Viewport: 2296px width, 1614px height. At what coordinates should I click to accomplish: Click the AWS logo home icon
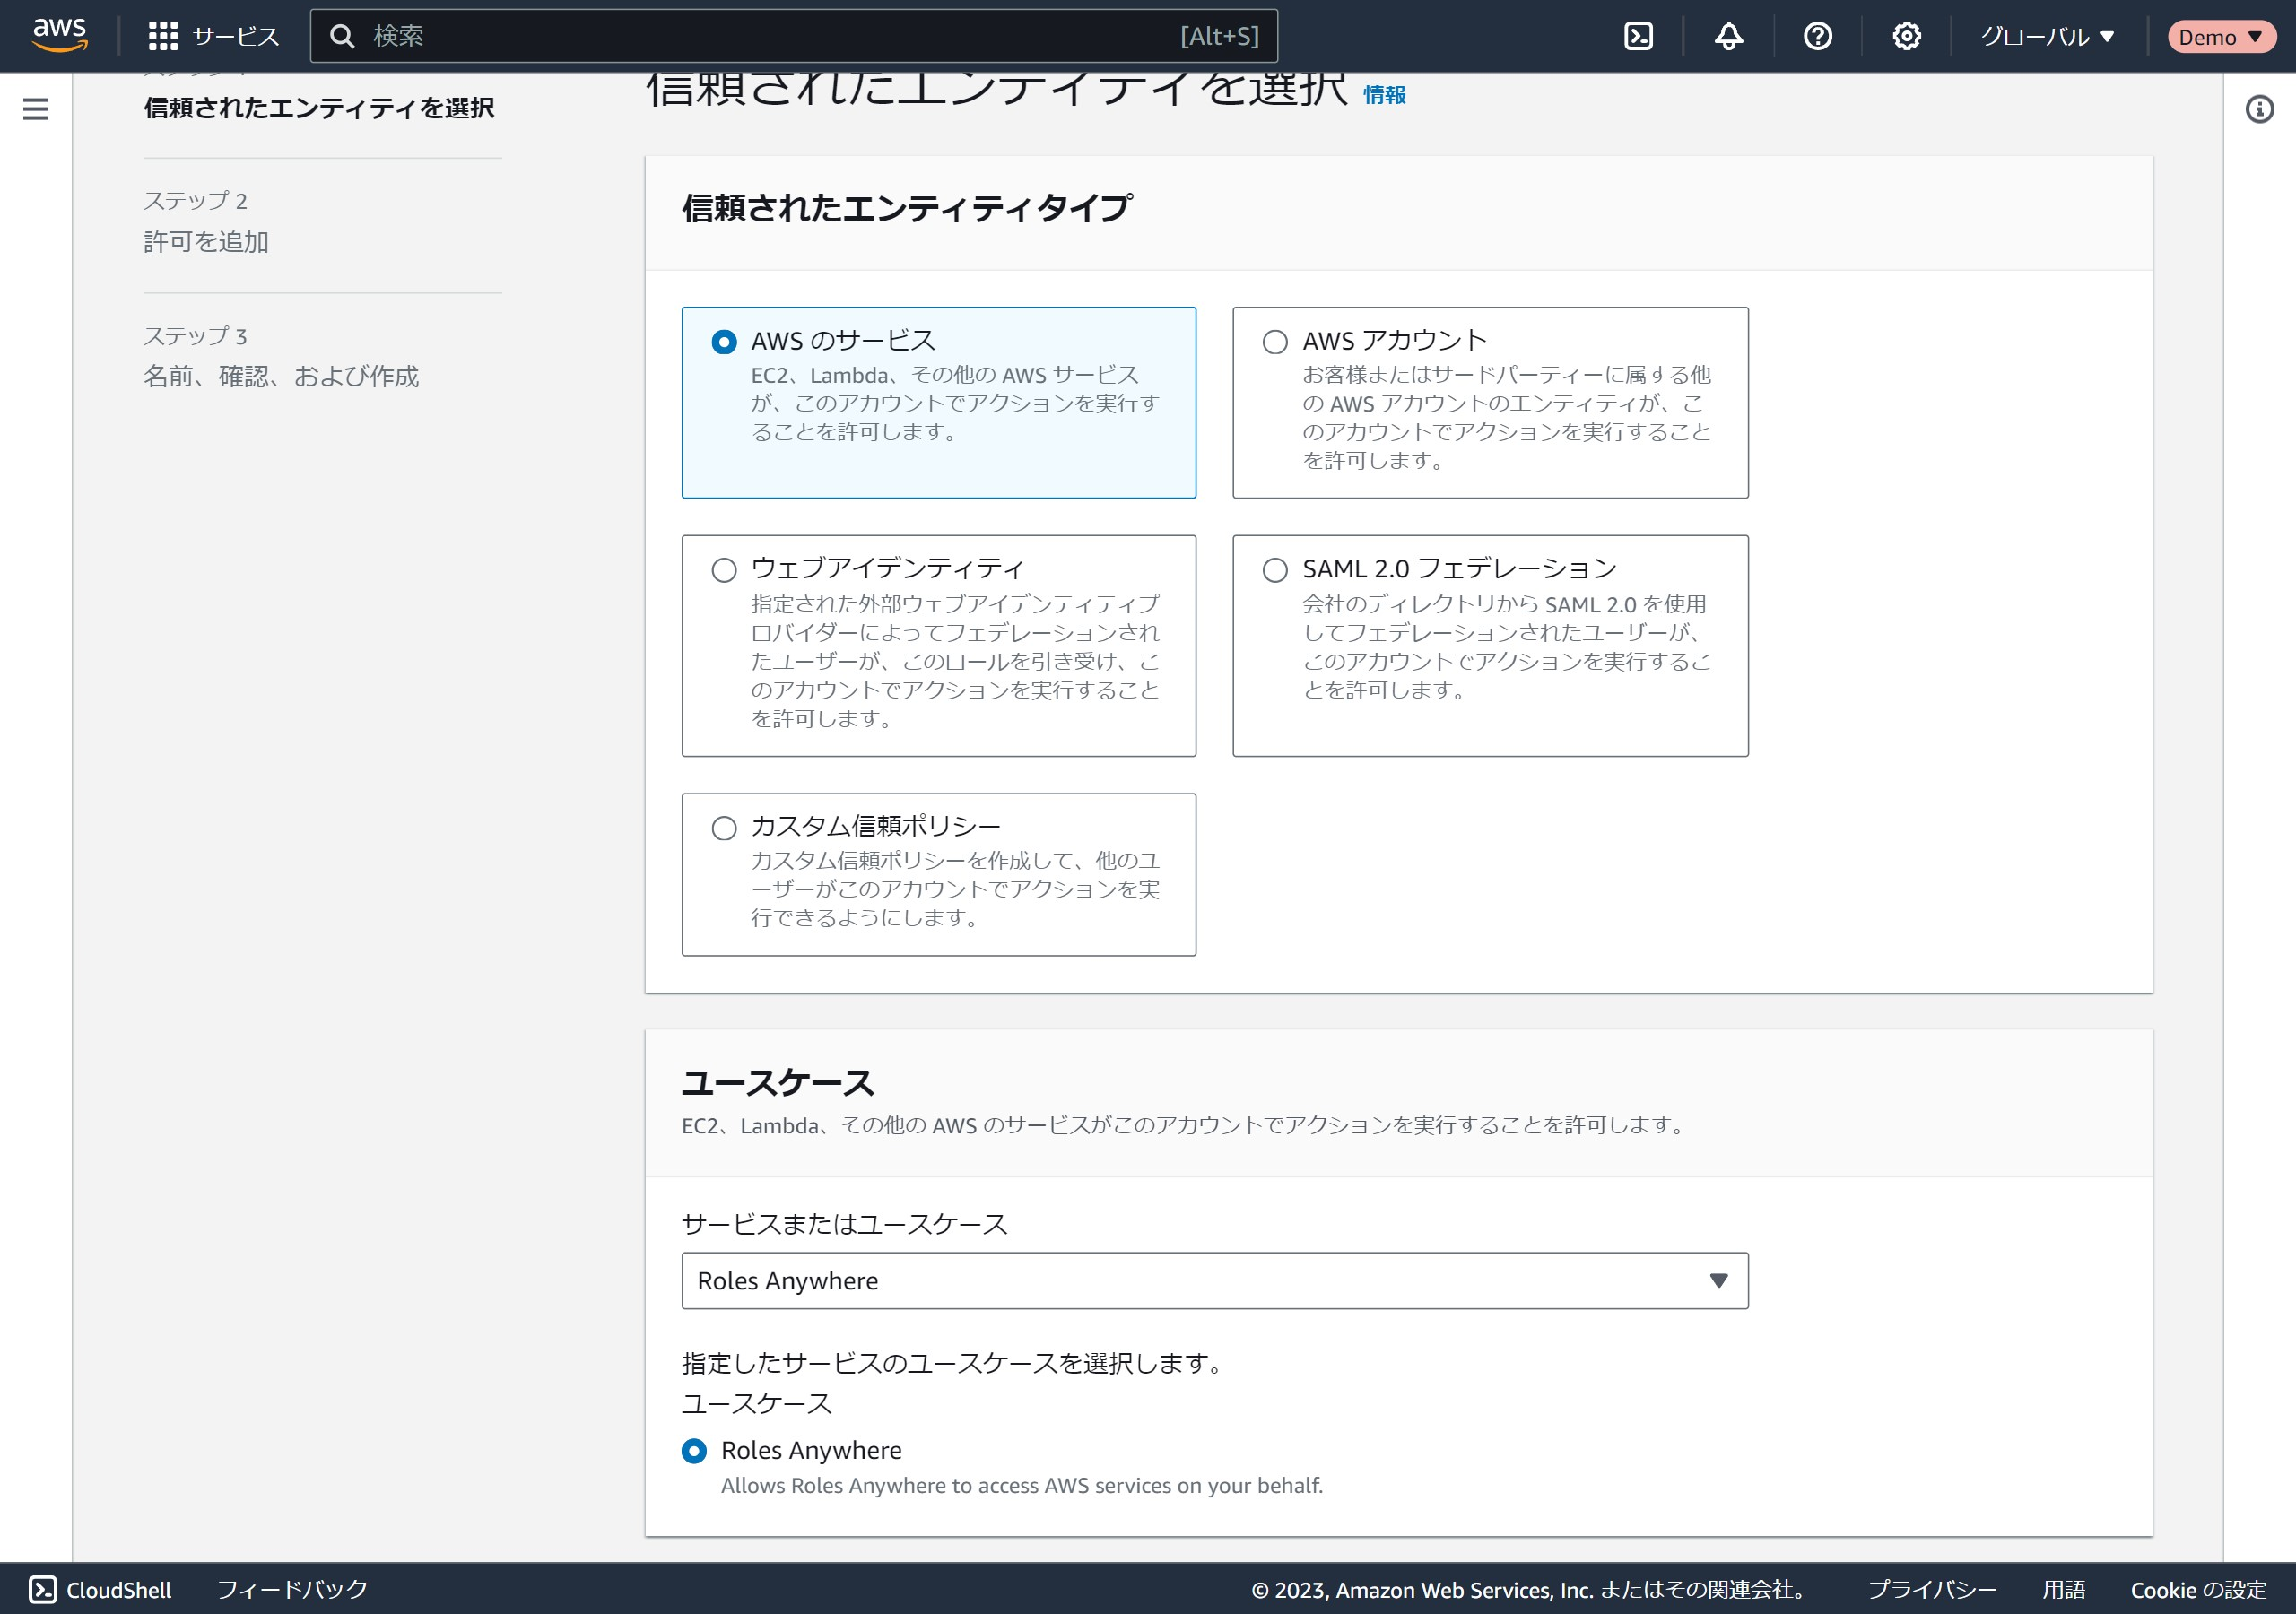point(60,35)
